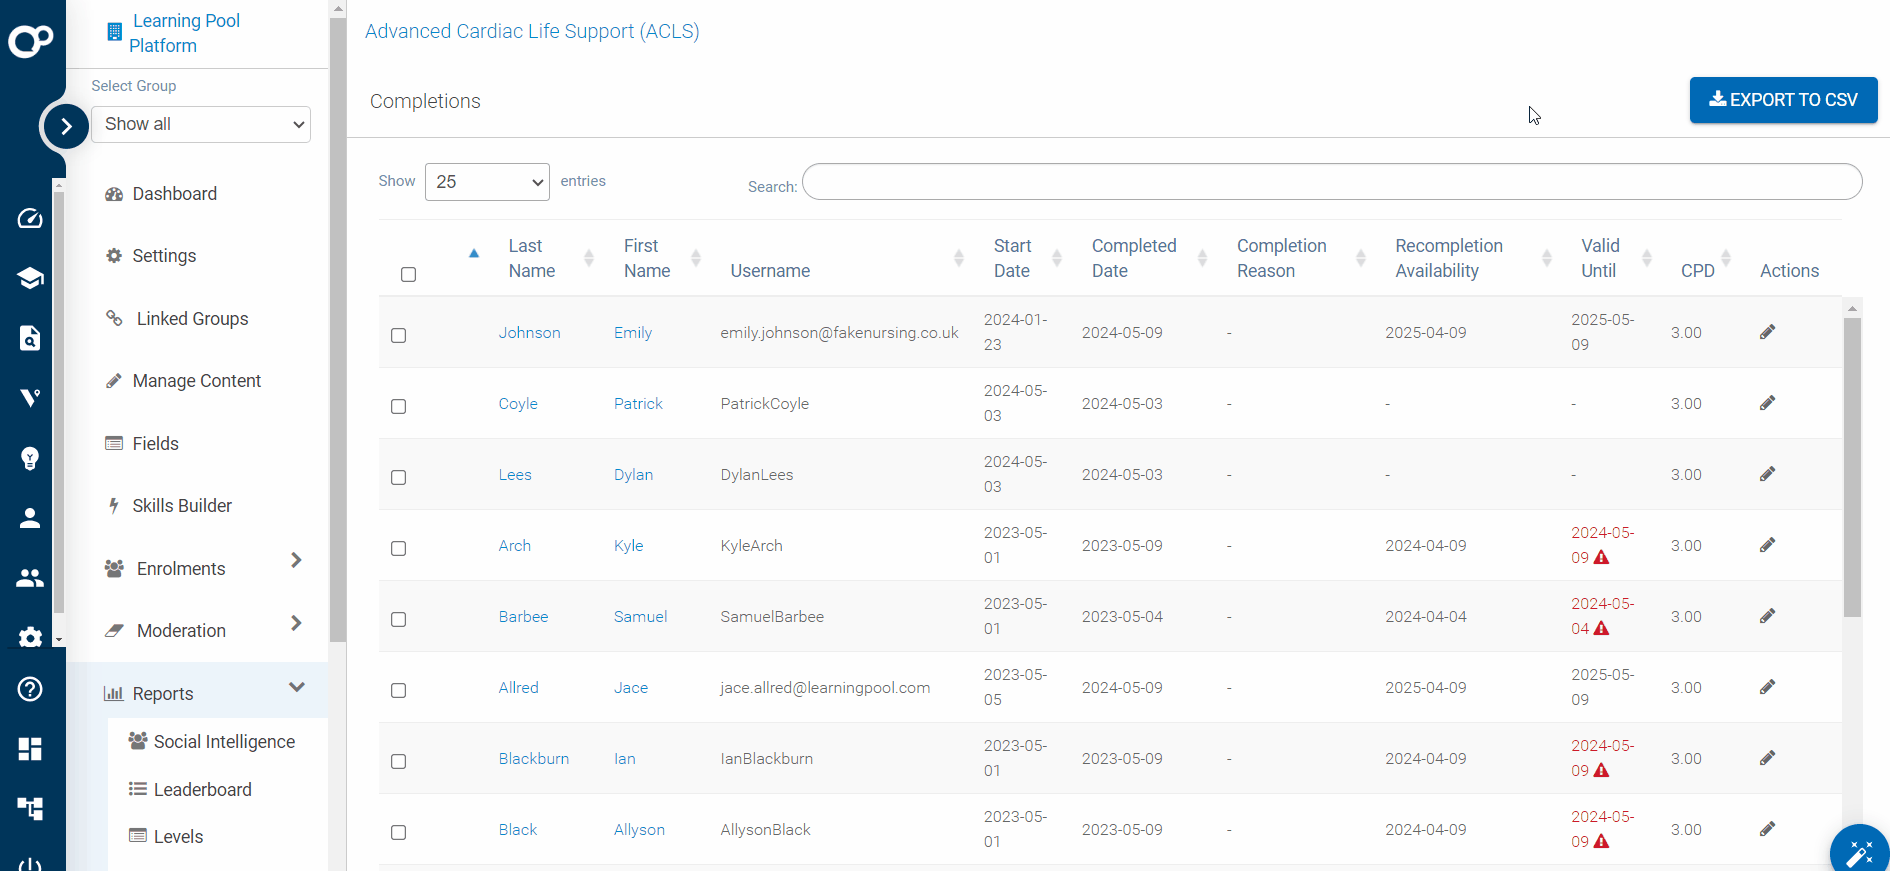Select the Blackburn row checkbox

[x=398, y=761]
